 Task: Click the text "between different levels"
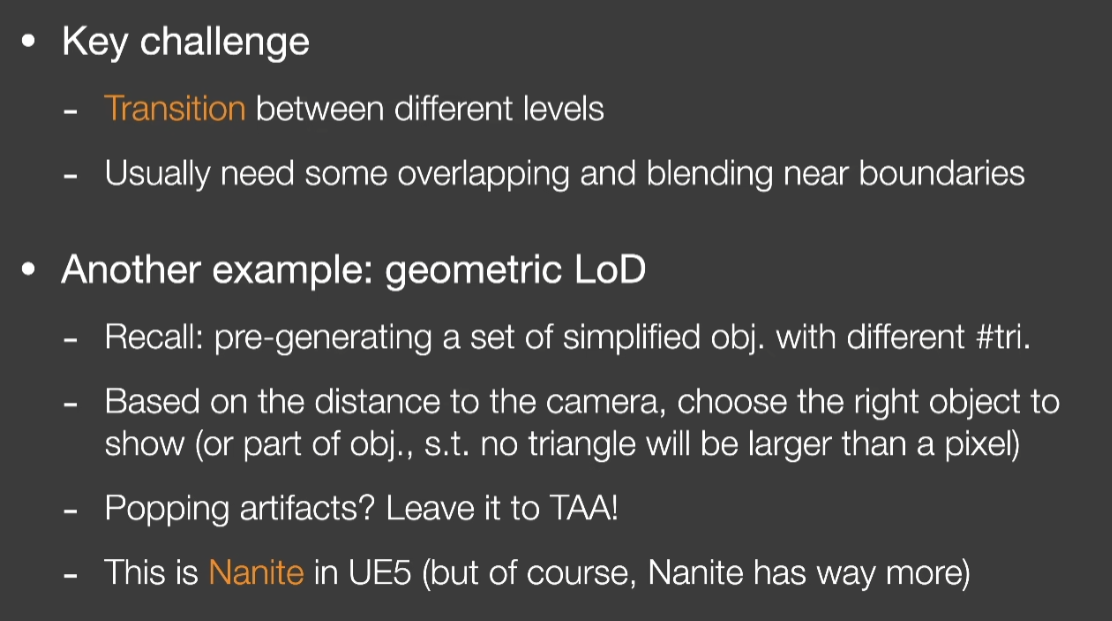(x=430, y=109)
